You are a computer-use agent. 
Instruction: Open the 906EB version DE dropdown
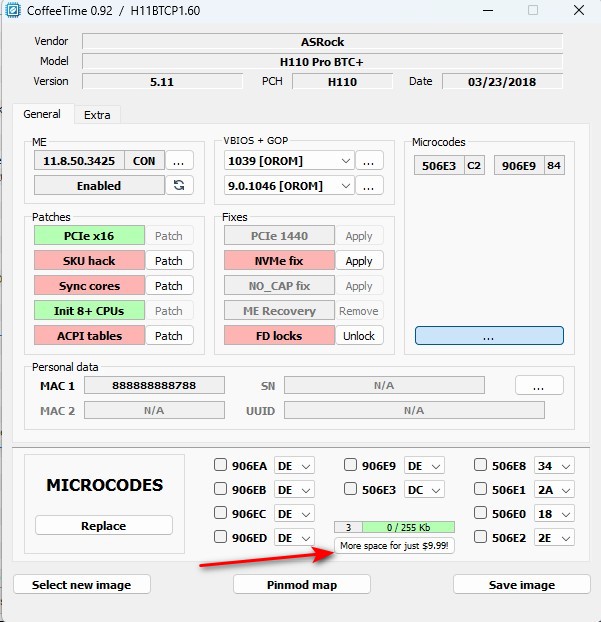(294, 490)
